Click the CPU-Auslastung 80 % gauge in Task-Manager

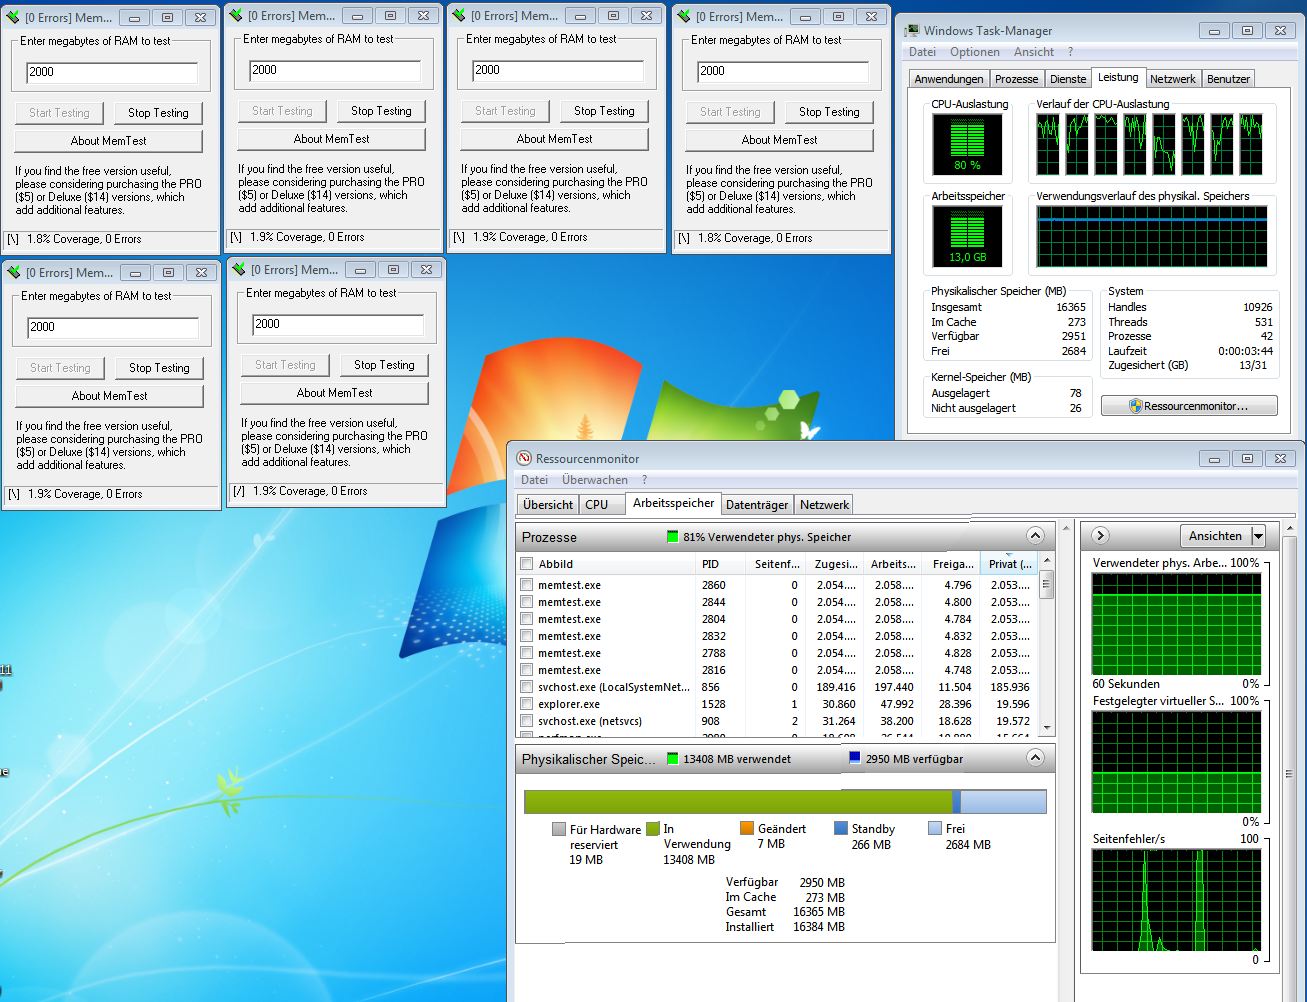[x=967, y=144]
